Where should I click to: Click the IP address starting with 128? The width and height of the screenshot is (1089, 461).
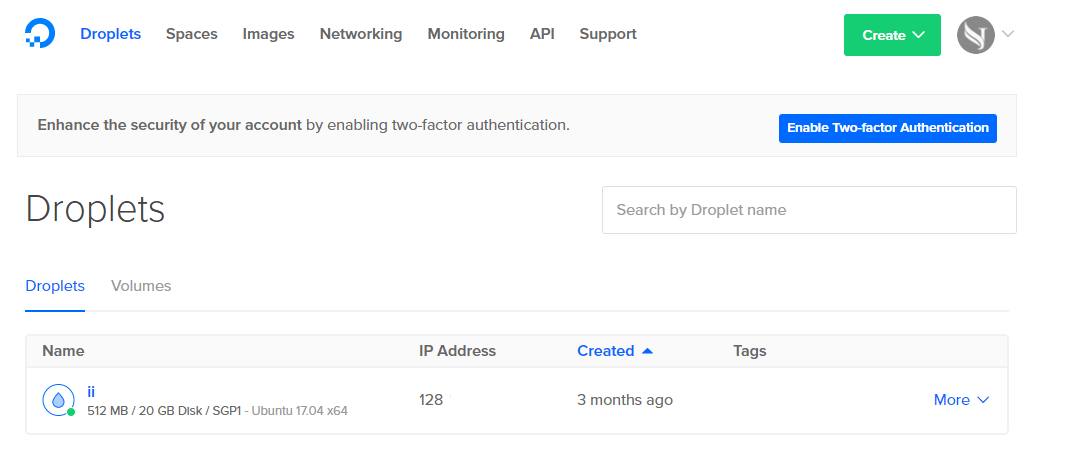431,400
